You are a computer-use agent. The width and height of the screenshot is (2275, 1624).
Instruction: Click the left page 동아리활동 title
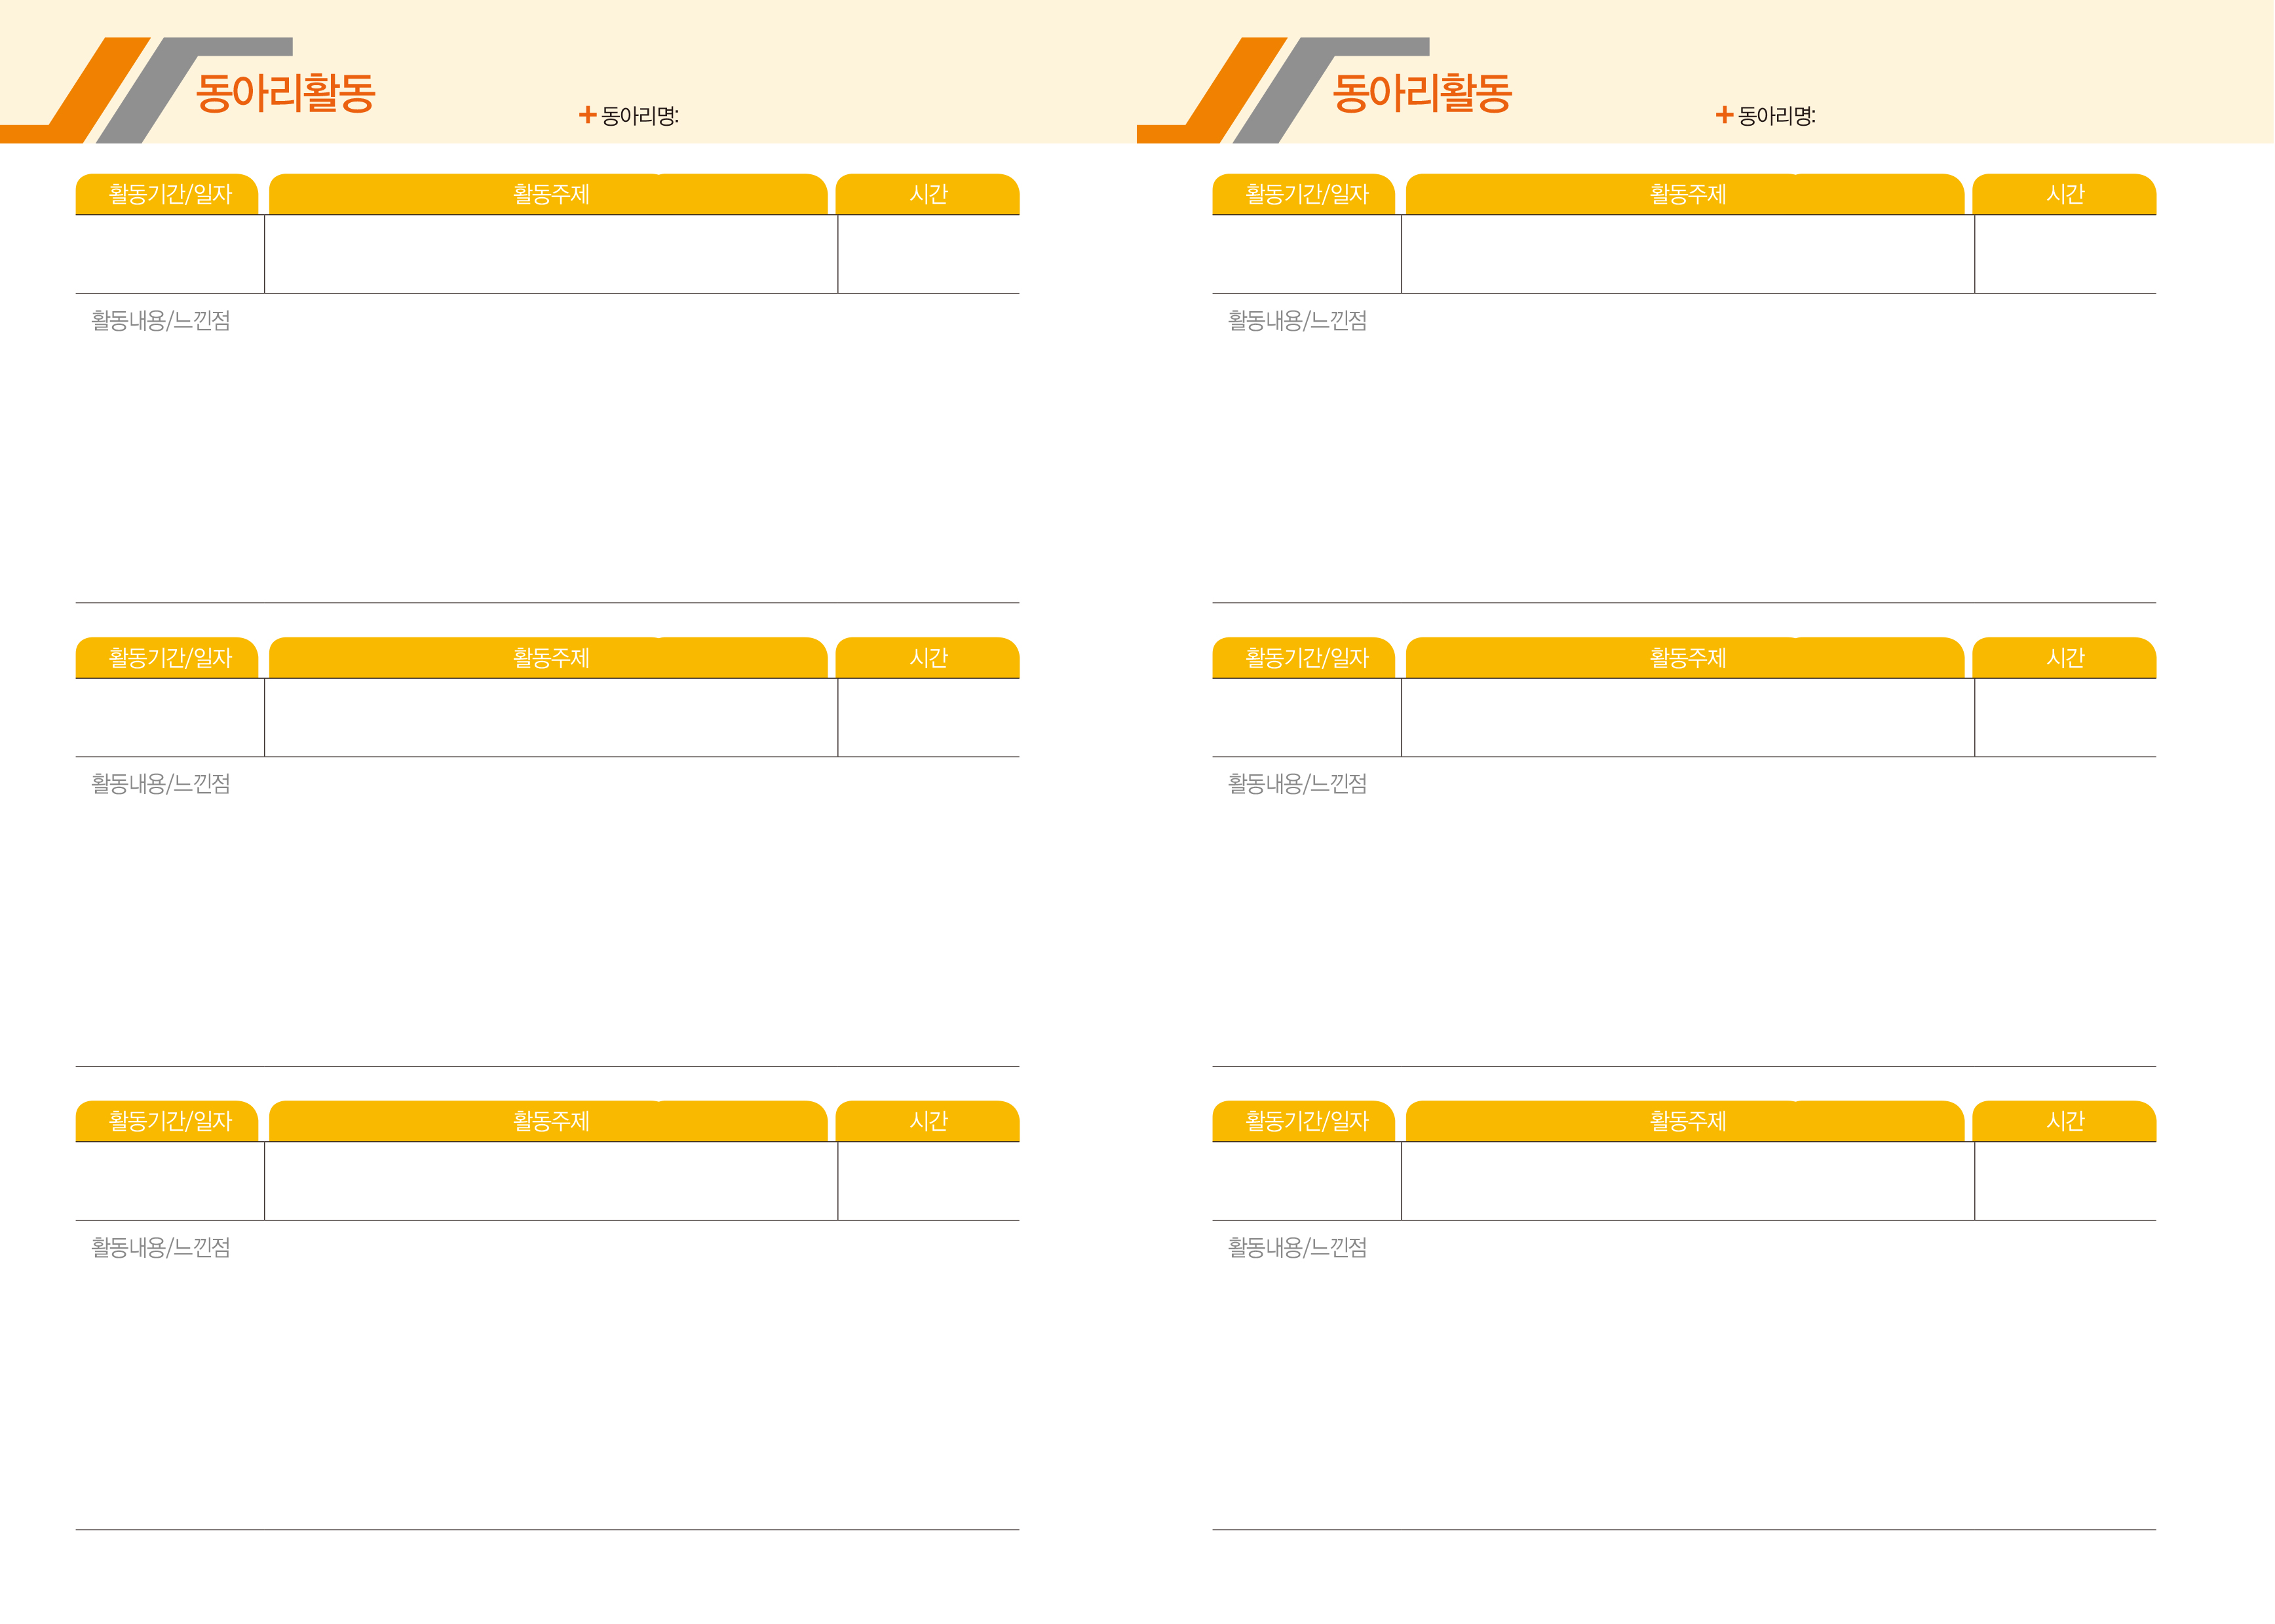point(285,92)
